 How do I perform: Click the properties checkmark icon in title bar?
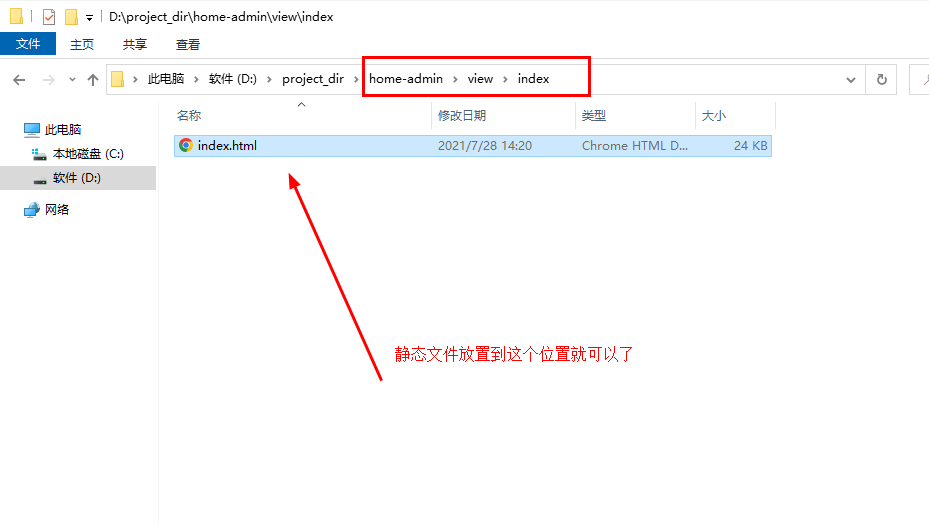coord(49,17)
